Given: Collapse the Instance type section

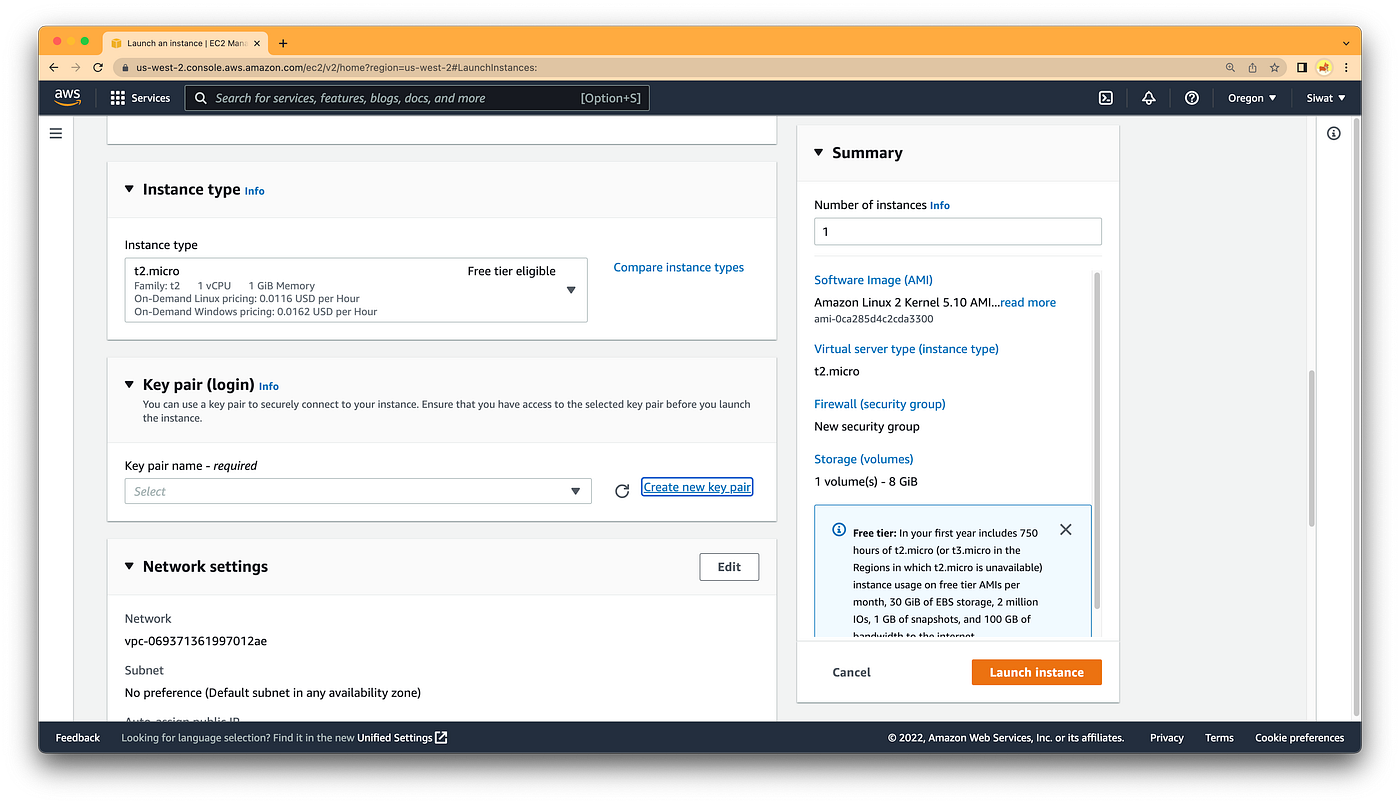Looking at the screenshot, I should pos(129,189).
